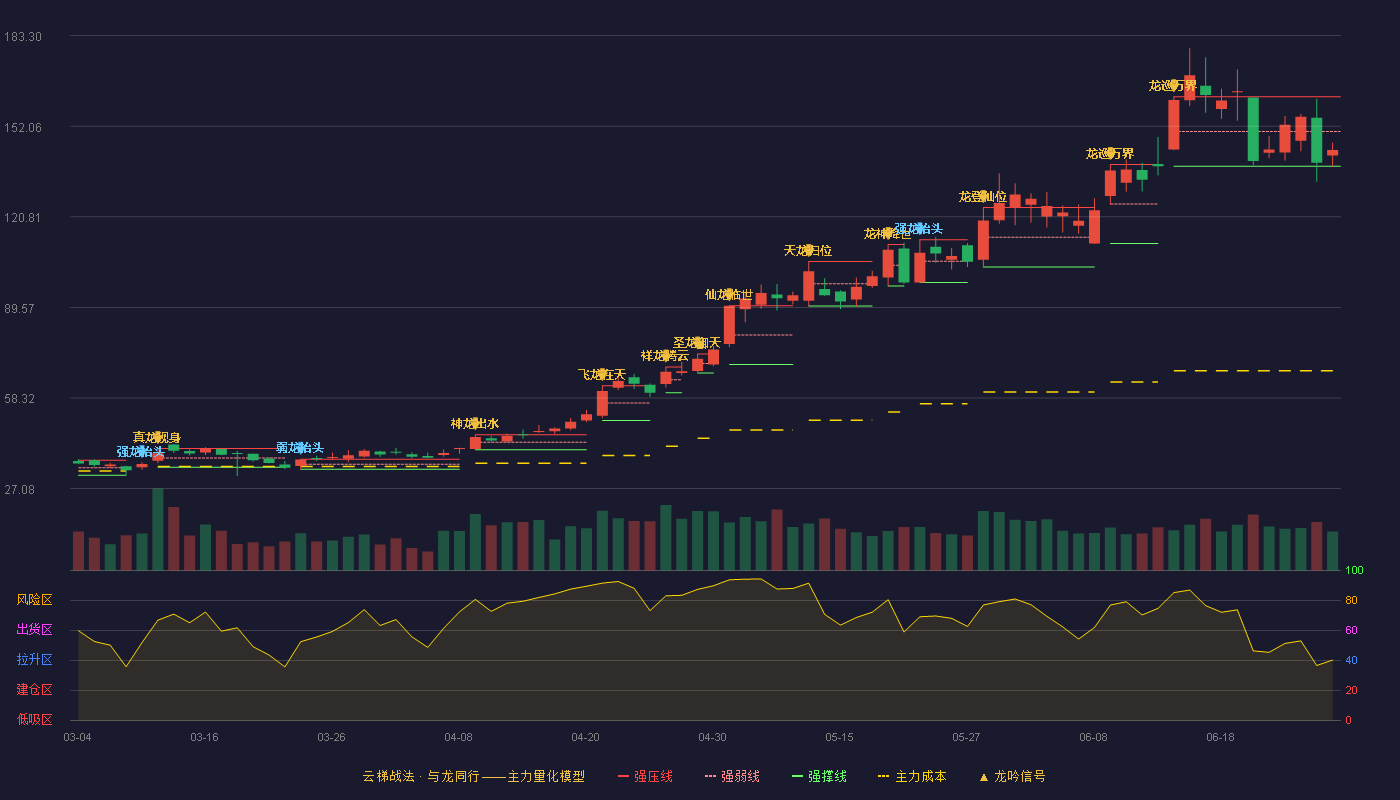The height and width of the screenshot is (800, 1400).
Task: Toggle the 强撑线 legend entry
Action: point(819,776)
